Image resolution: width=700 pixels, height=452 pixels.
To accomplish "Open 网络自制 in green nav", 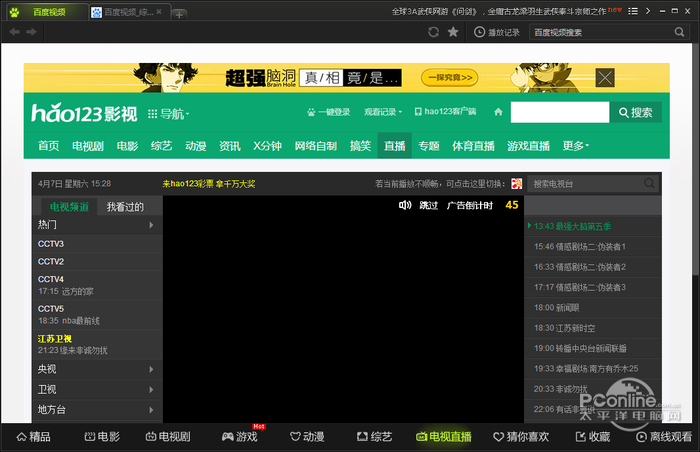I will 316,146.
